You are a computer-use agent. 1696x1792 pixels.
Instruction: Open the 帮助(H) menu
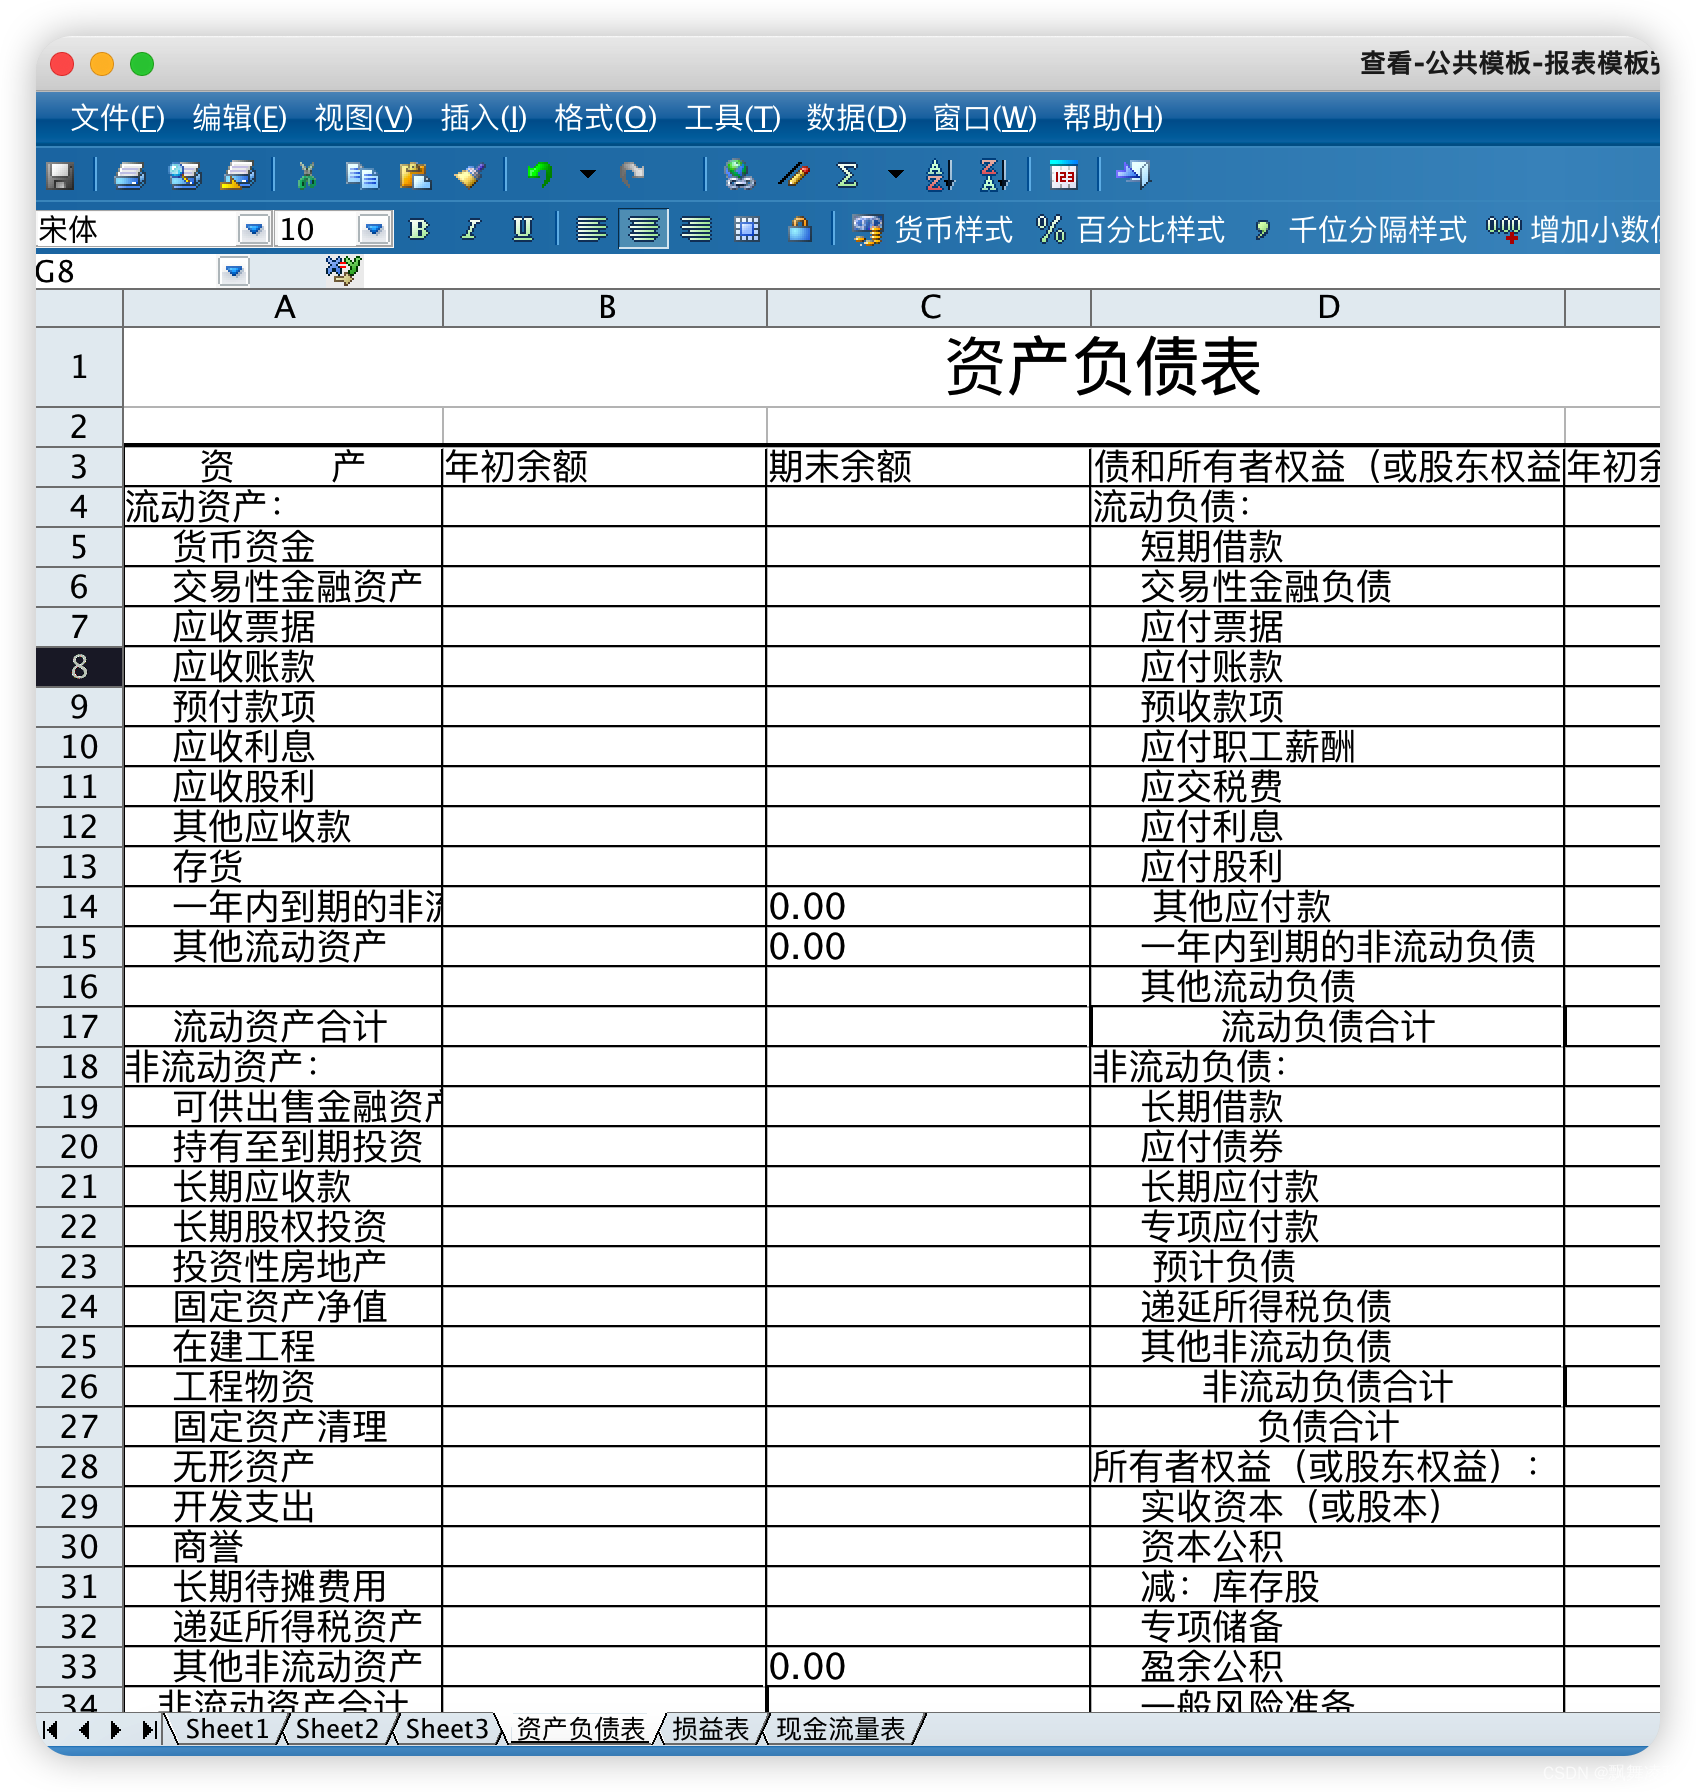click(x=1112, y=118)
